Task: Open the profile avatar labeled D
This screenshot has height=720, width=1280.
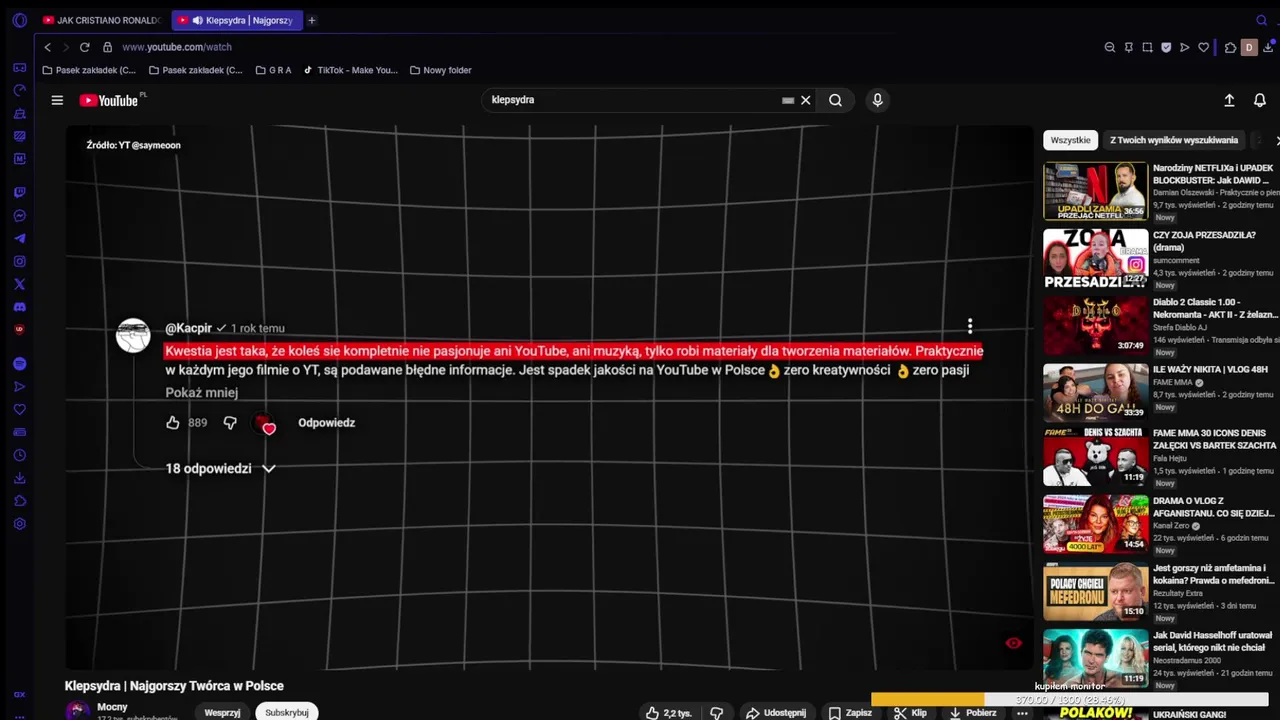Action: click(1248, 47)
